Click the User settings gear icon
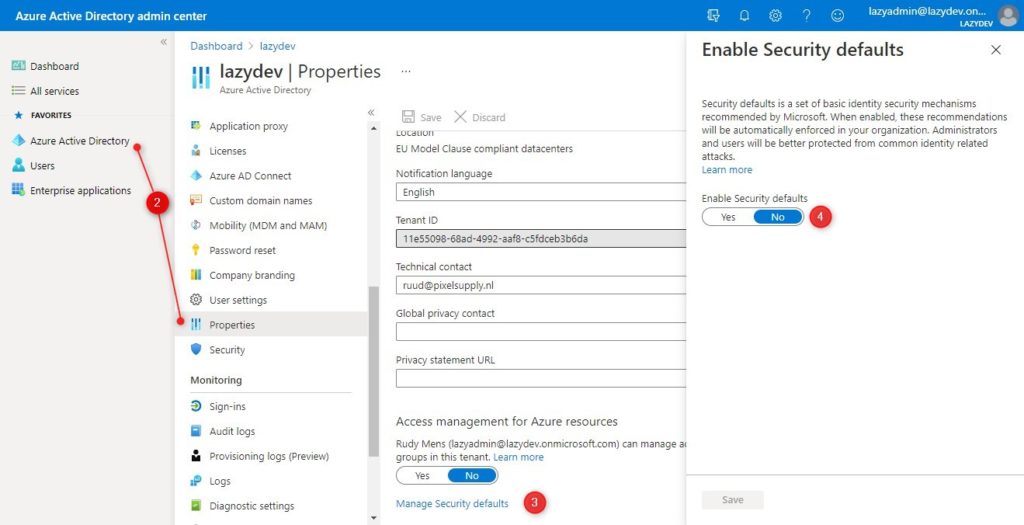 tap(196, 300)
